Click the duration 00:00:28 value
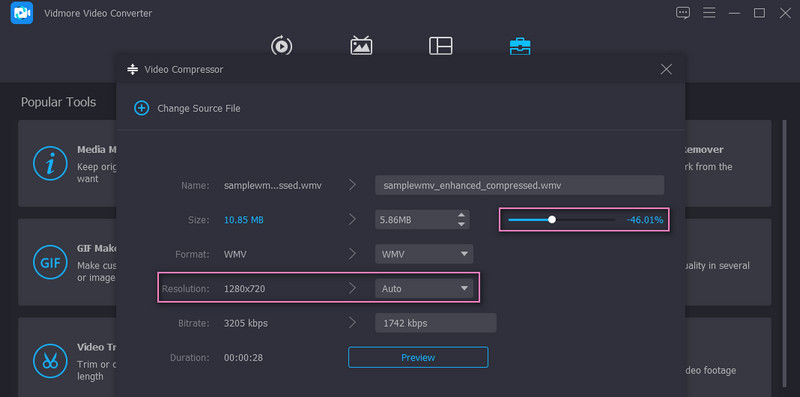The width and height of the screenshot is (800, 397). 243,358
